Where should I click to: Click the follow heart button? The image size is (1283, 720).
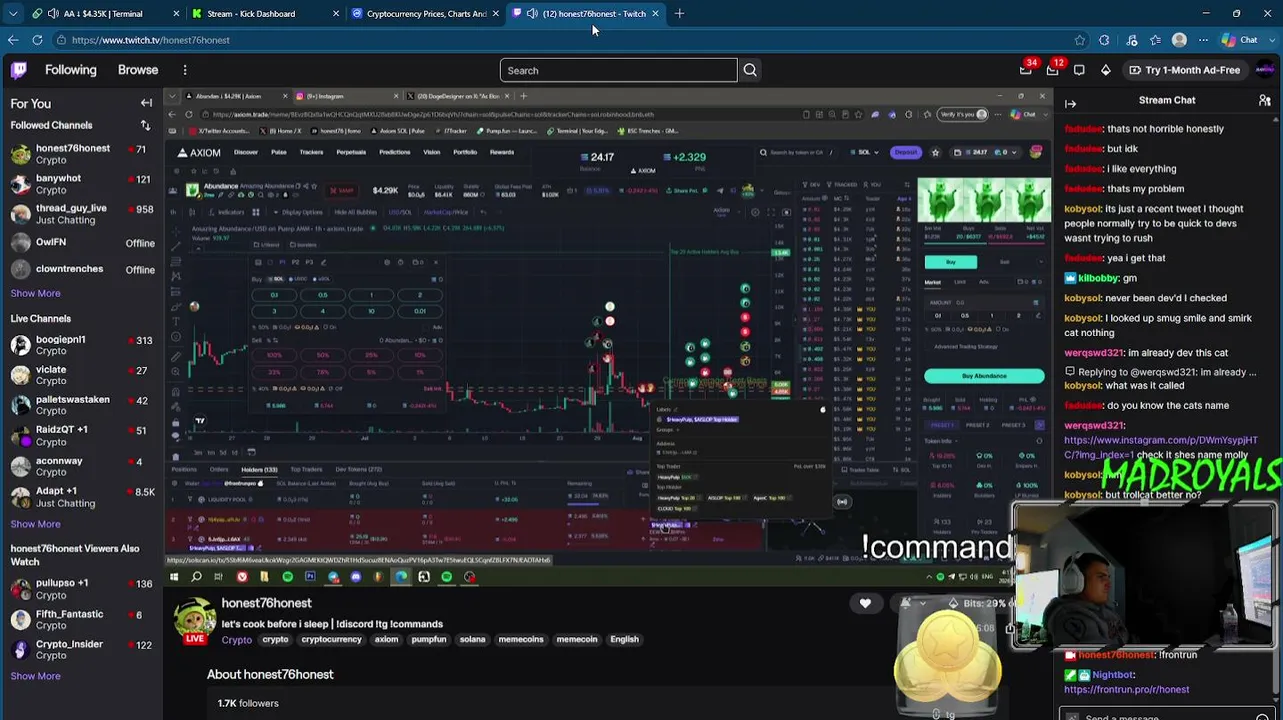pos(865,603)
